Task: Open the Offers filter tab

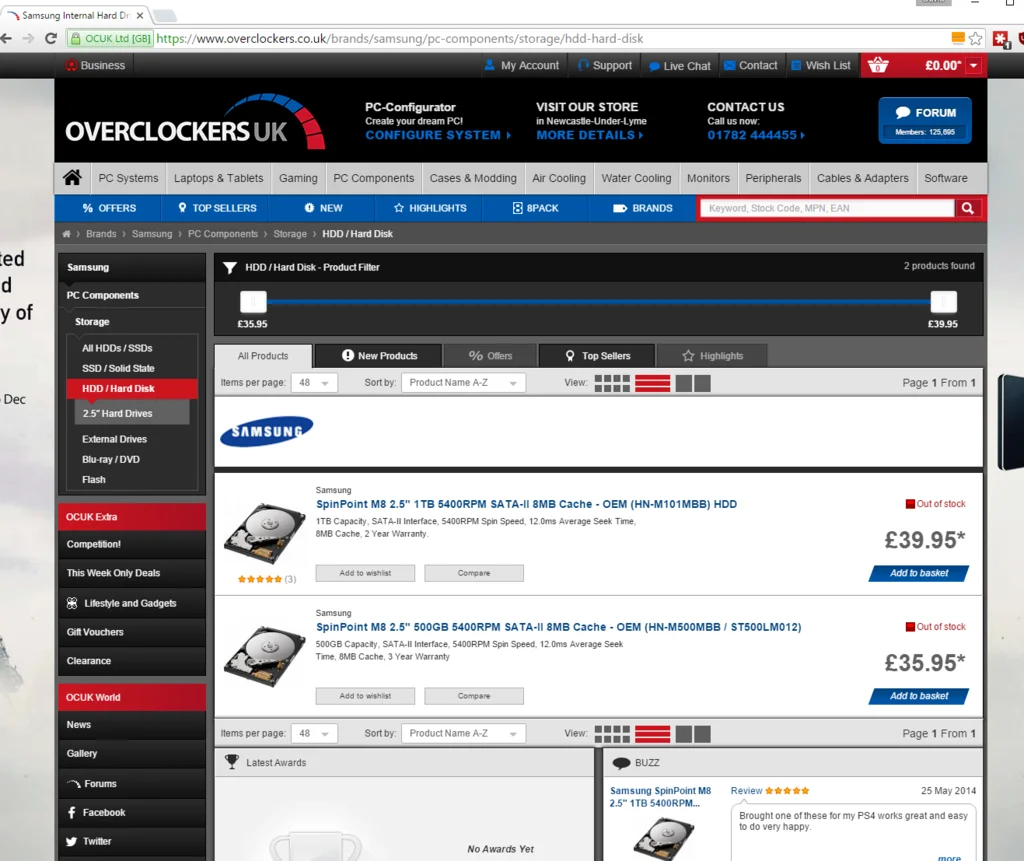Action: [490, 356]
